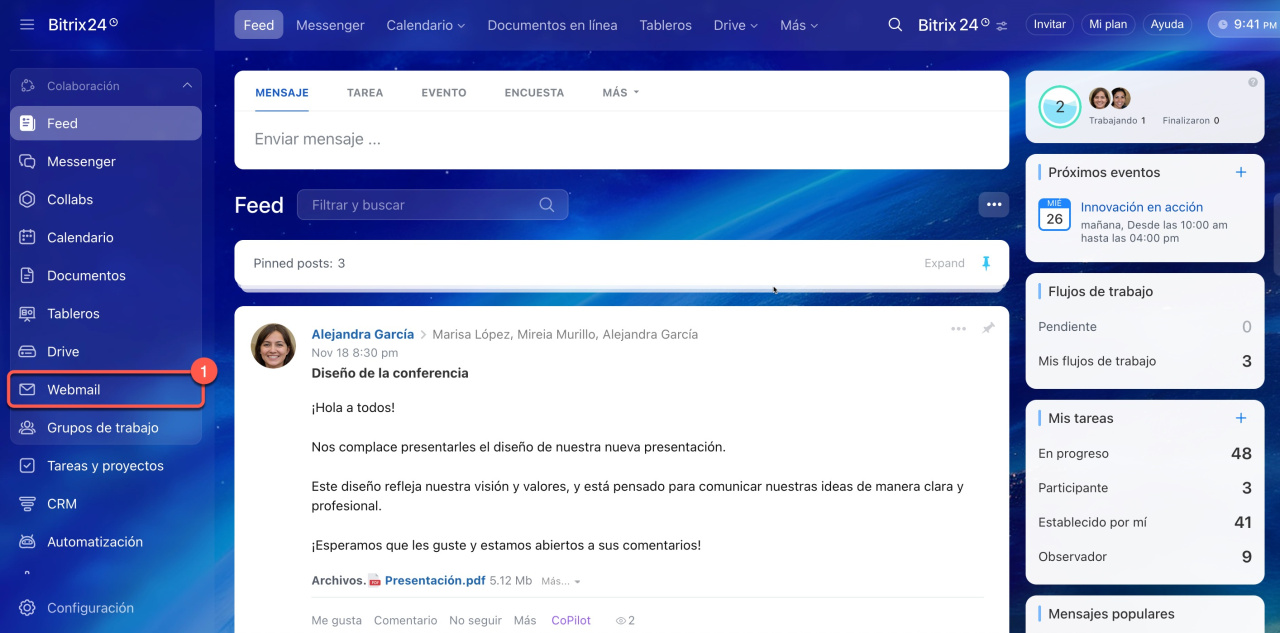Open the Presentación.pdf attachment link

(x=434, y=580)
